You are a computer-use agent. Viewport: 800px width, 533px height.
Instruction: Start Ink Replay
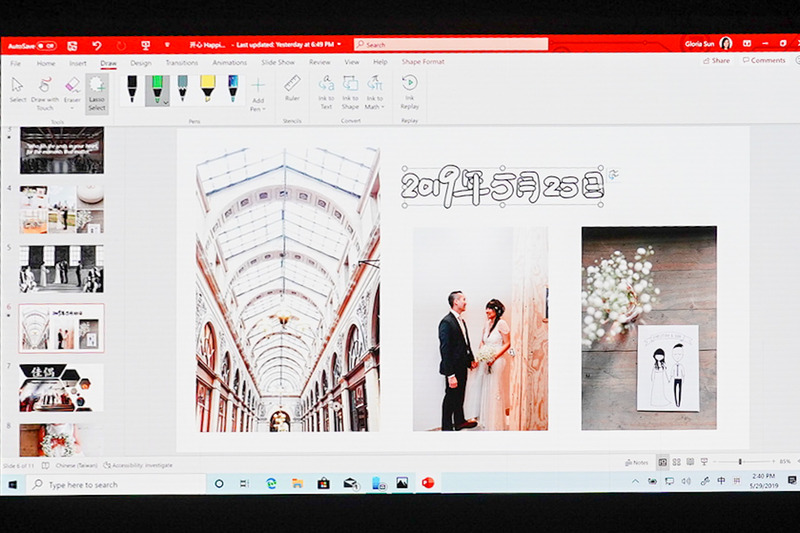409,92
